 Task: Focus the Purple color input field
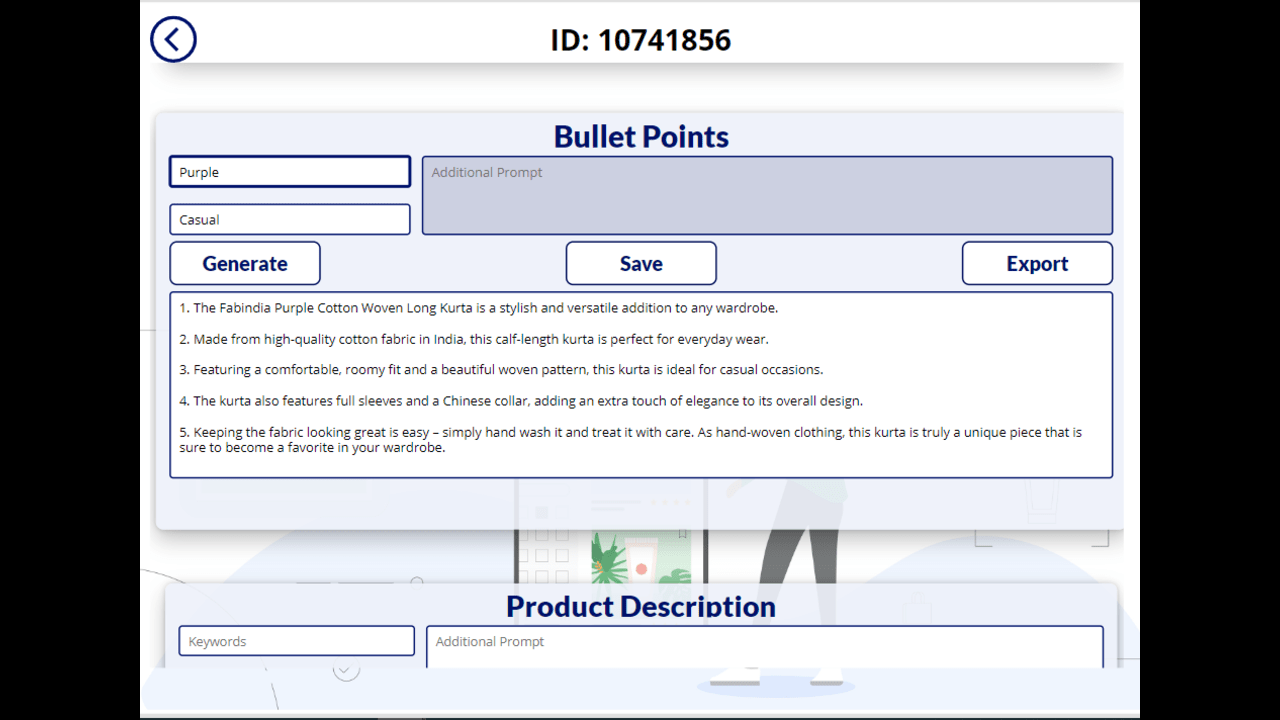point(290,172)
